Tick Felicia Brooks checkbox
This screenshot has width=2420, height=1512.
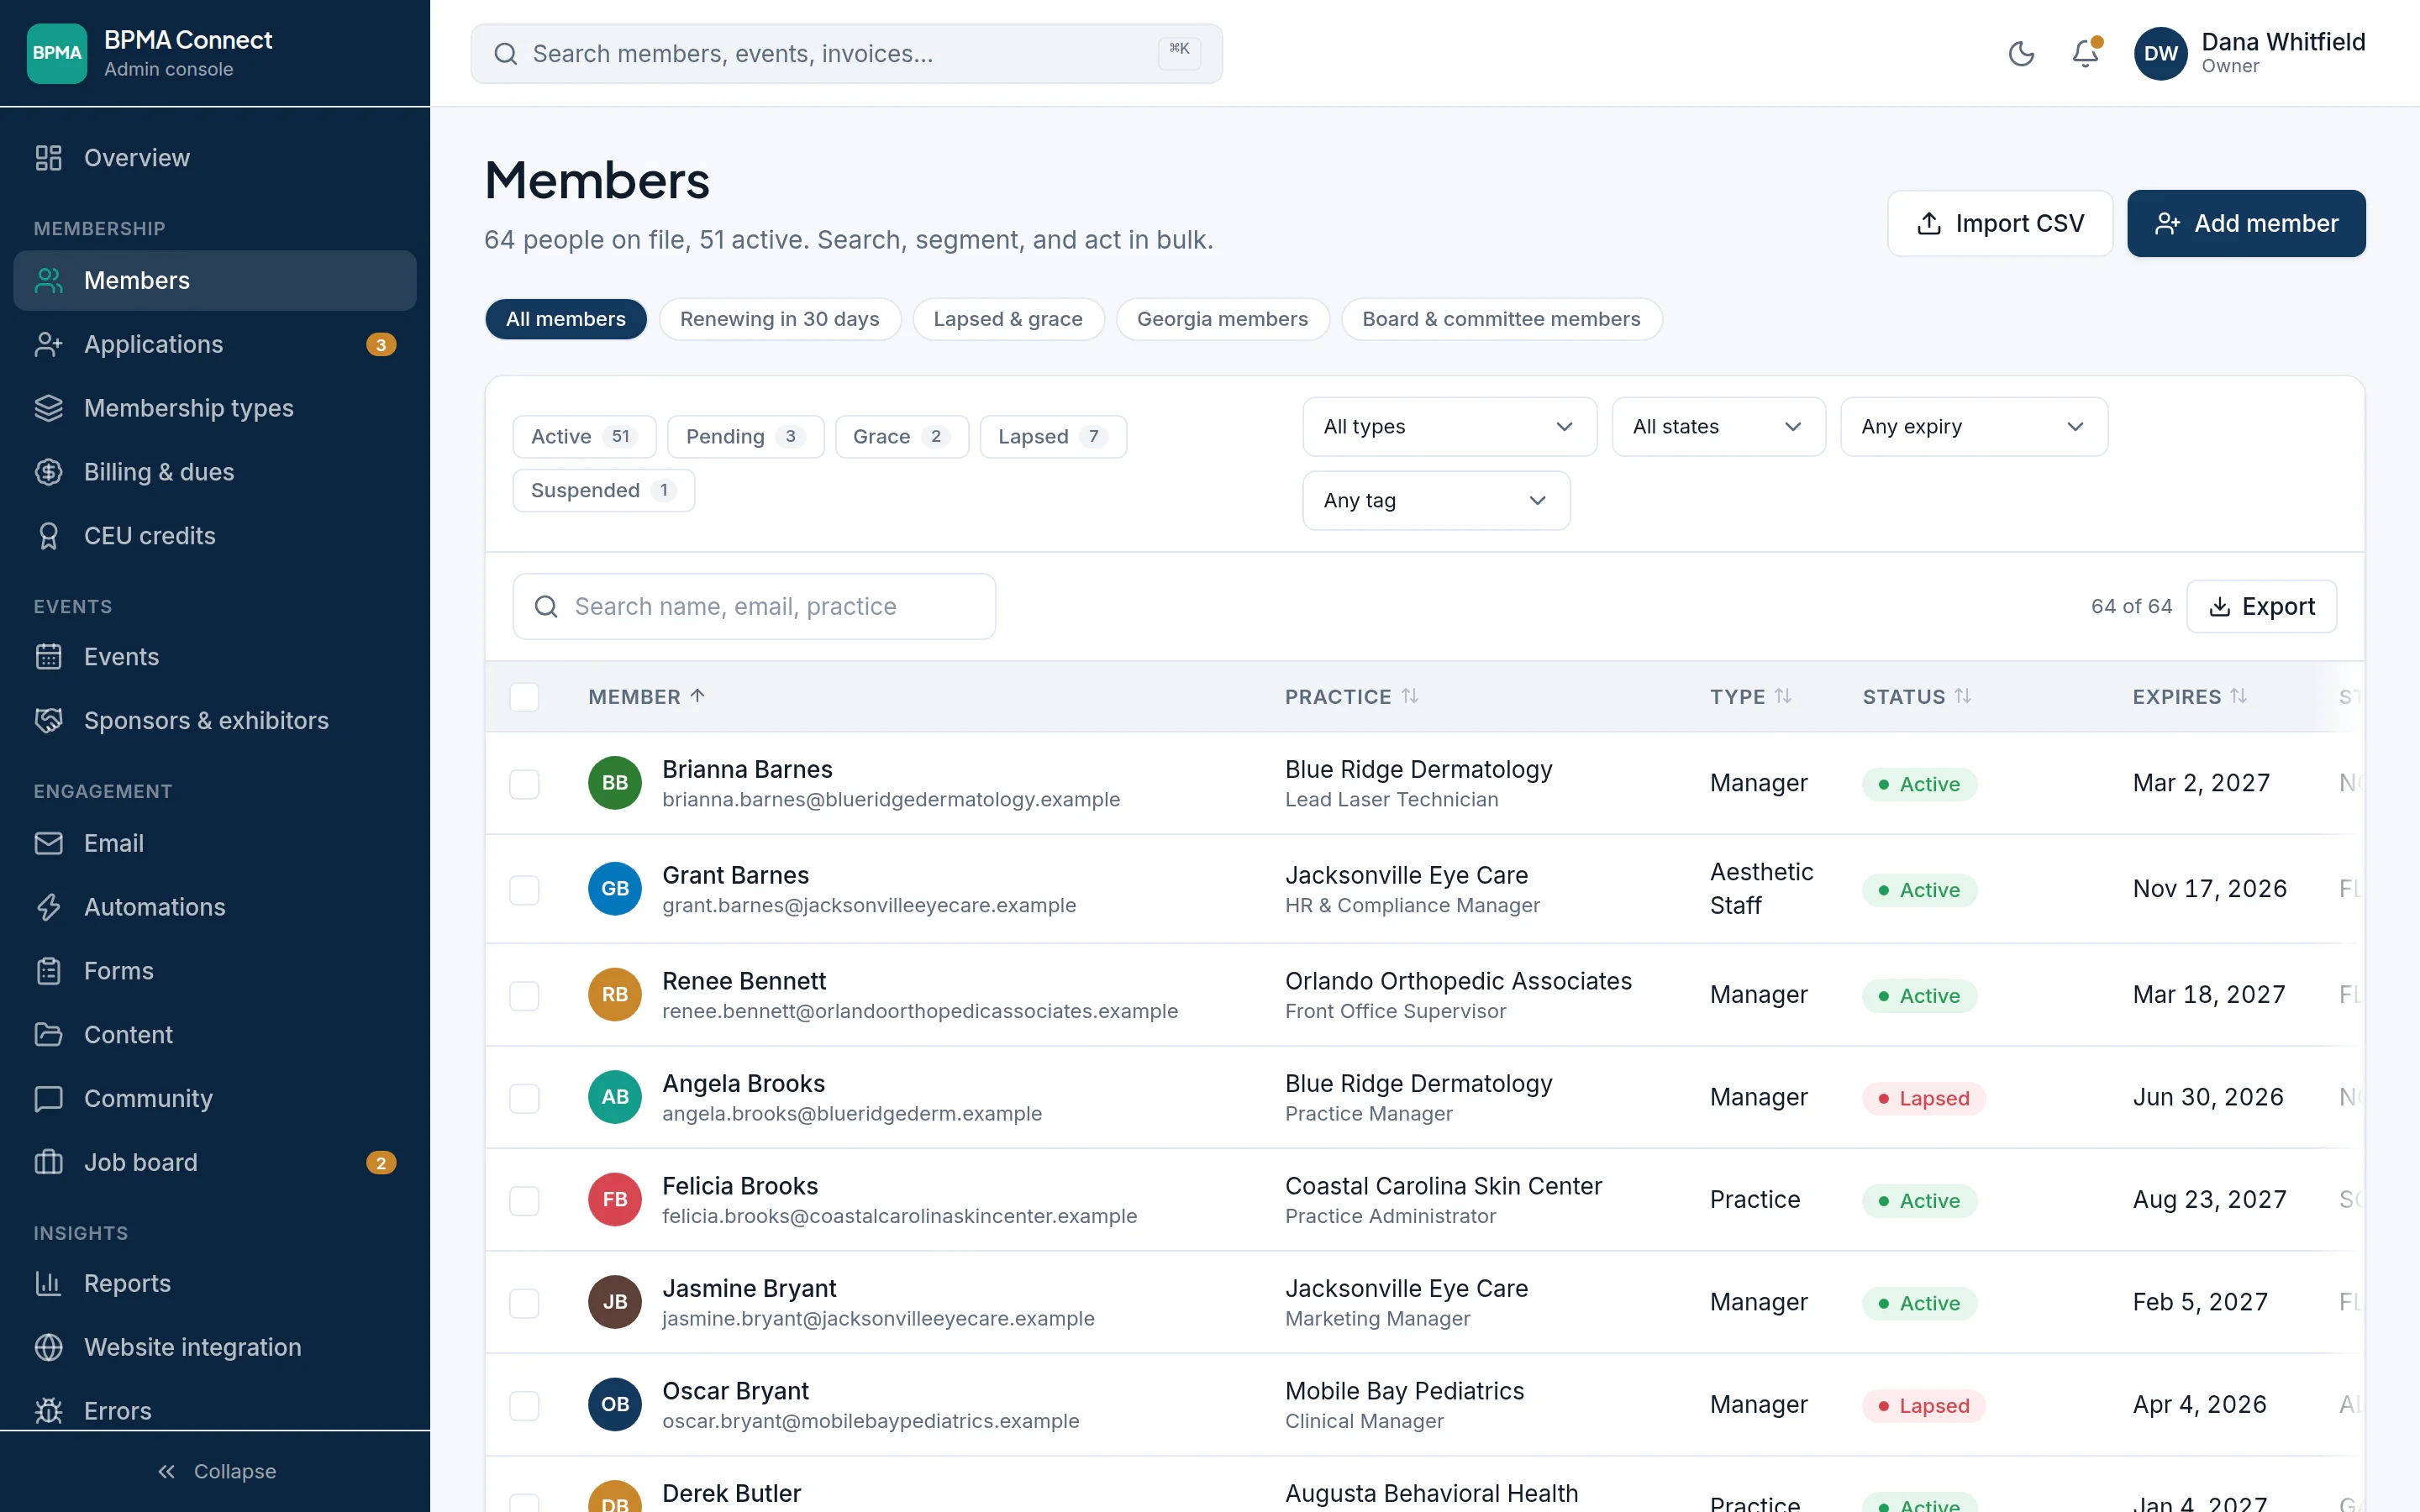524,1200
